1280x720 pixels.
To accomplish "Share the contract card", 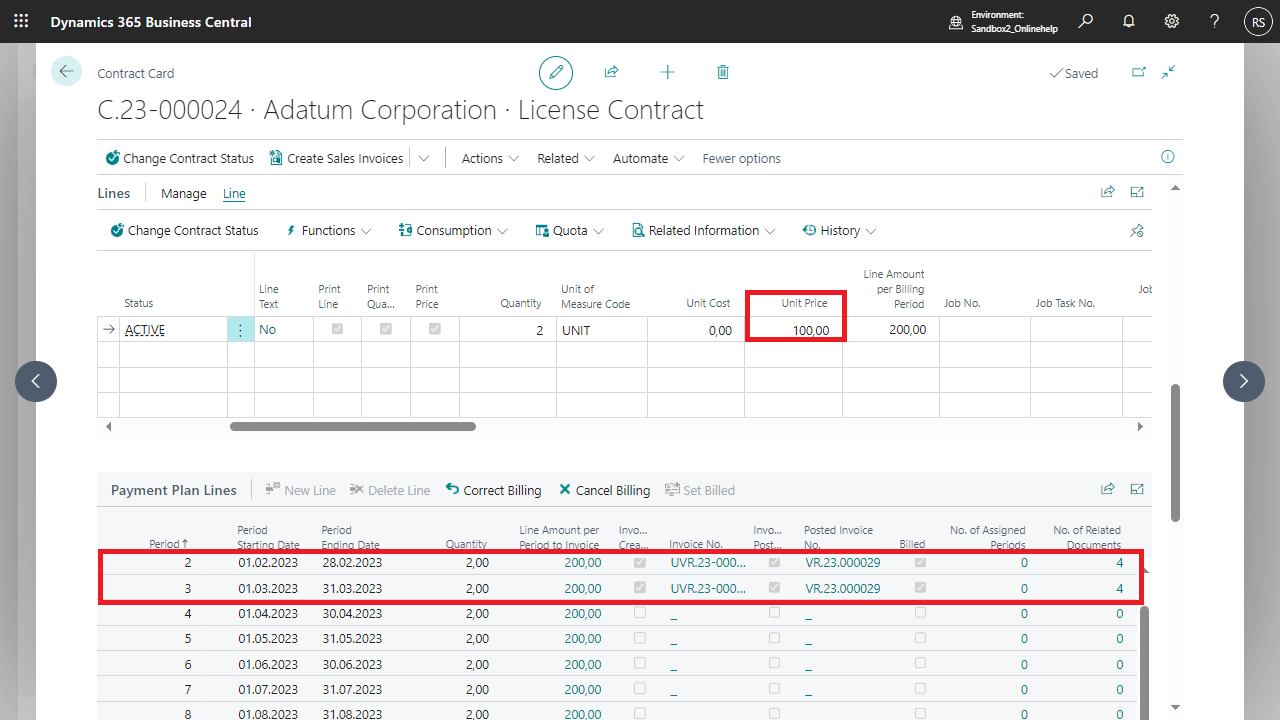I will coord(611,72).
